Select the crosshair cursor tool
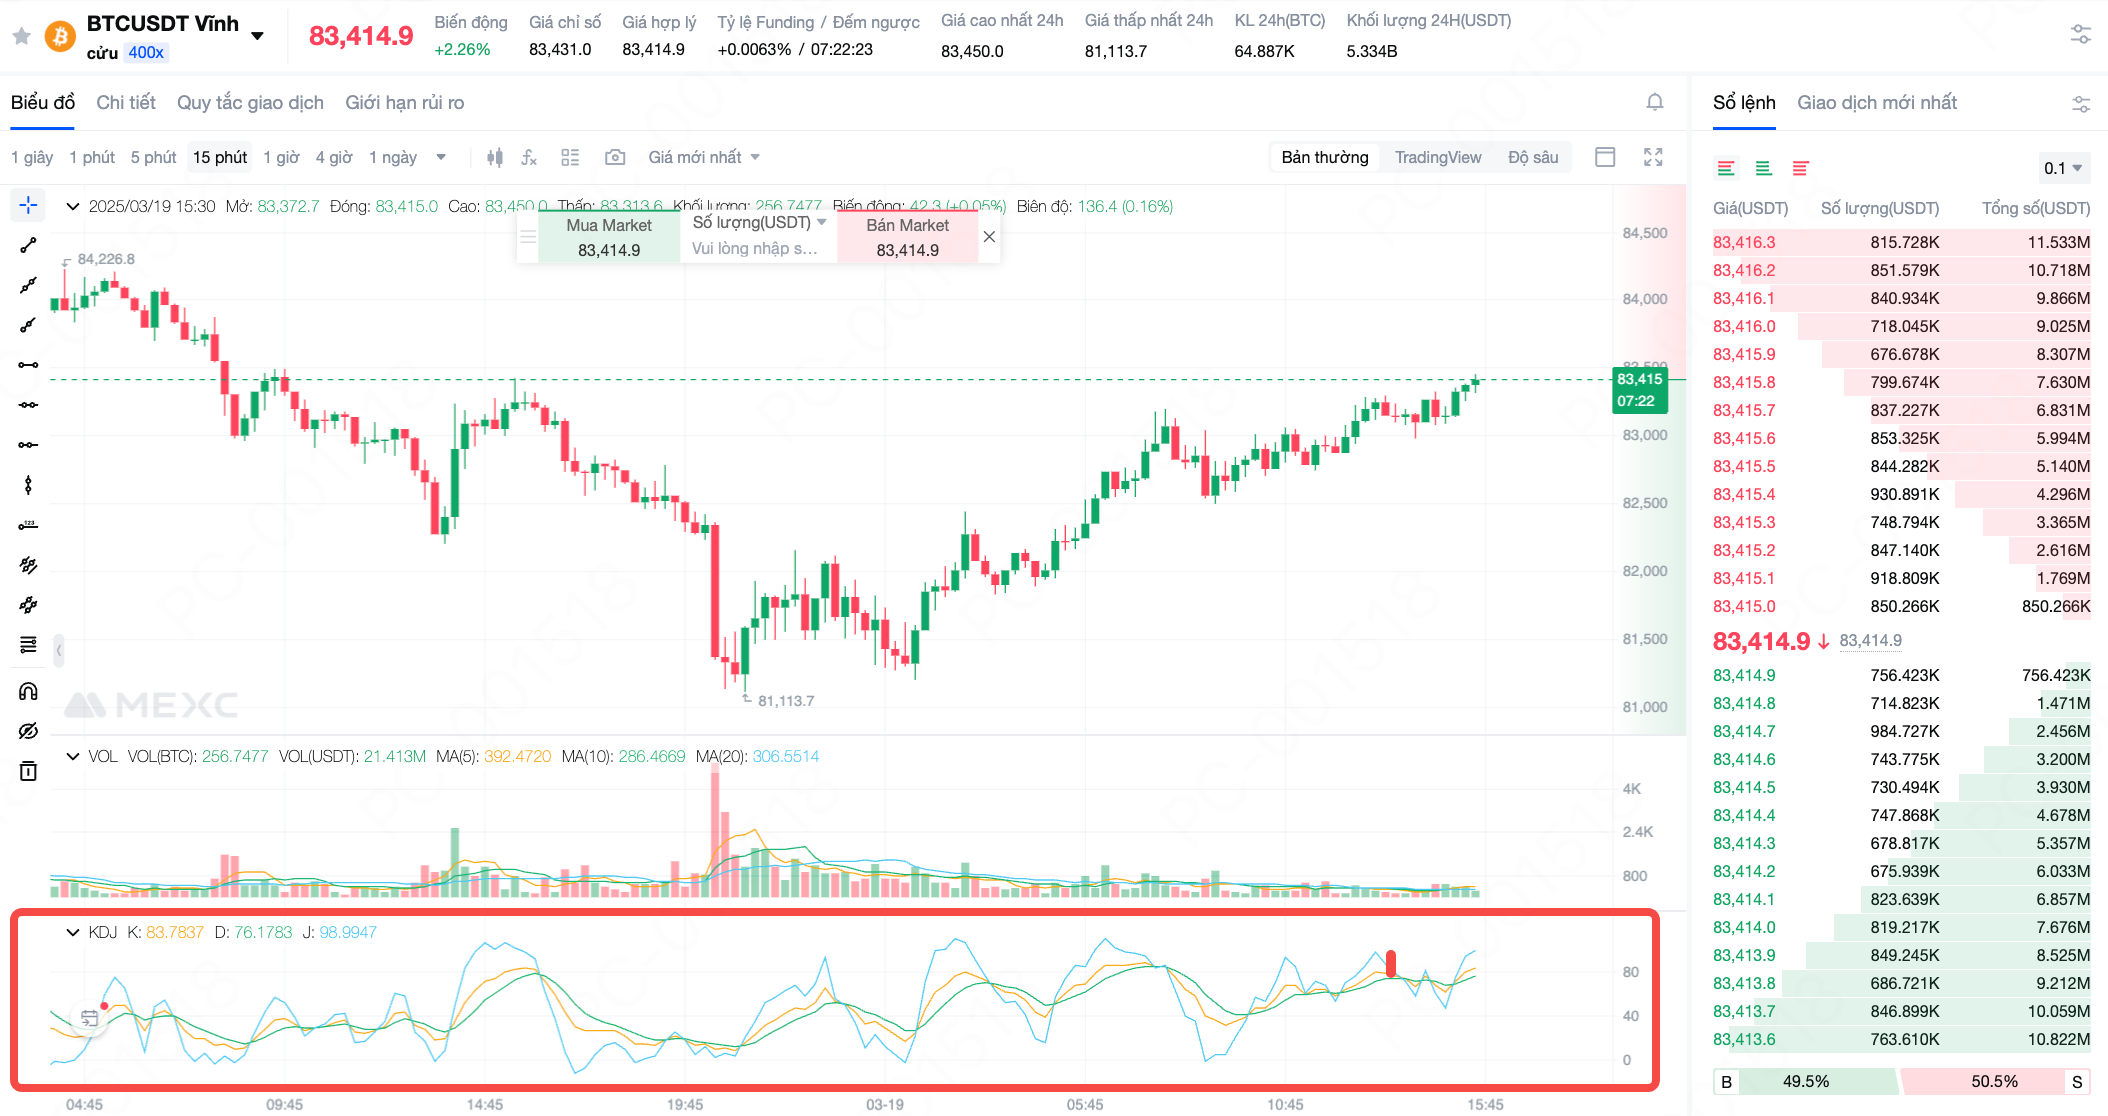This screenshot has width=2108, height=1116. click(x=28, y=205)
